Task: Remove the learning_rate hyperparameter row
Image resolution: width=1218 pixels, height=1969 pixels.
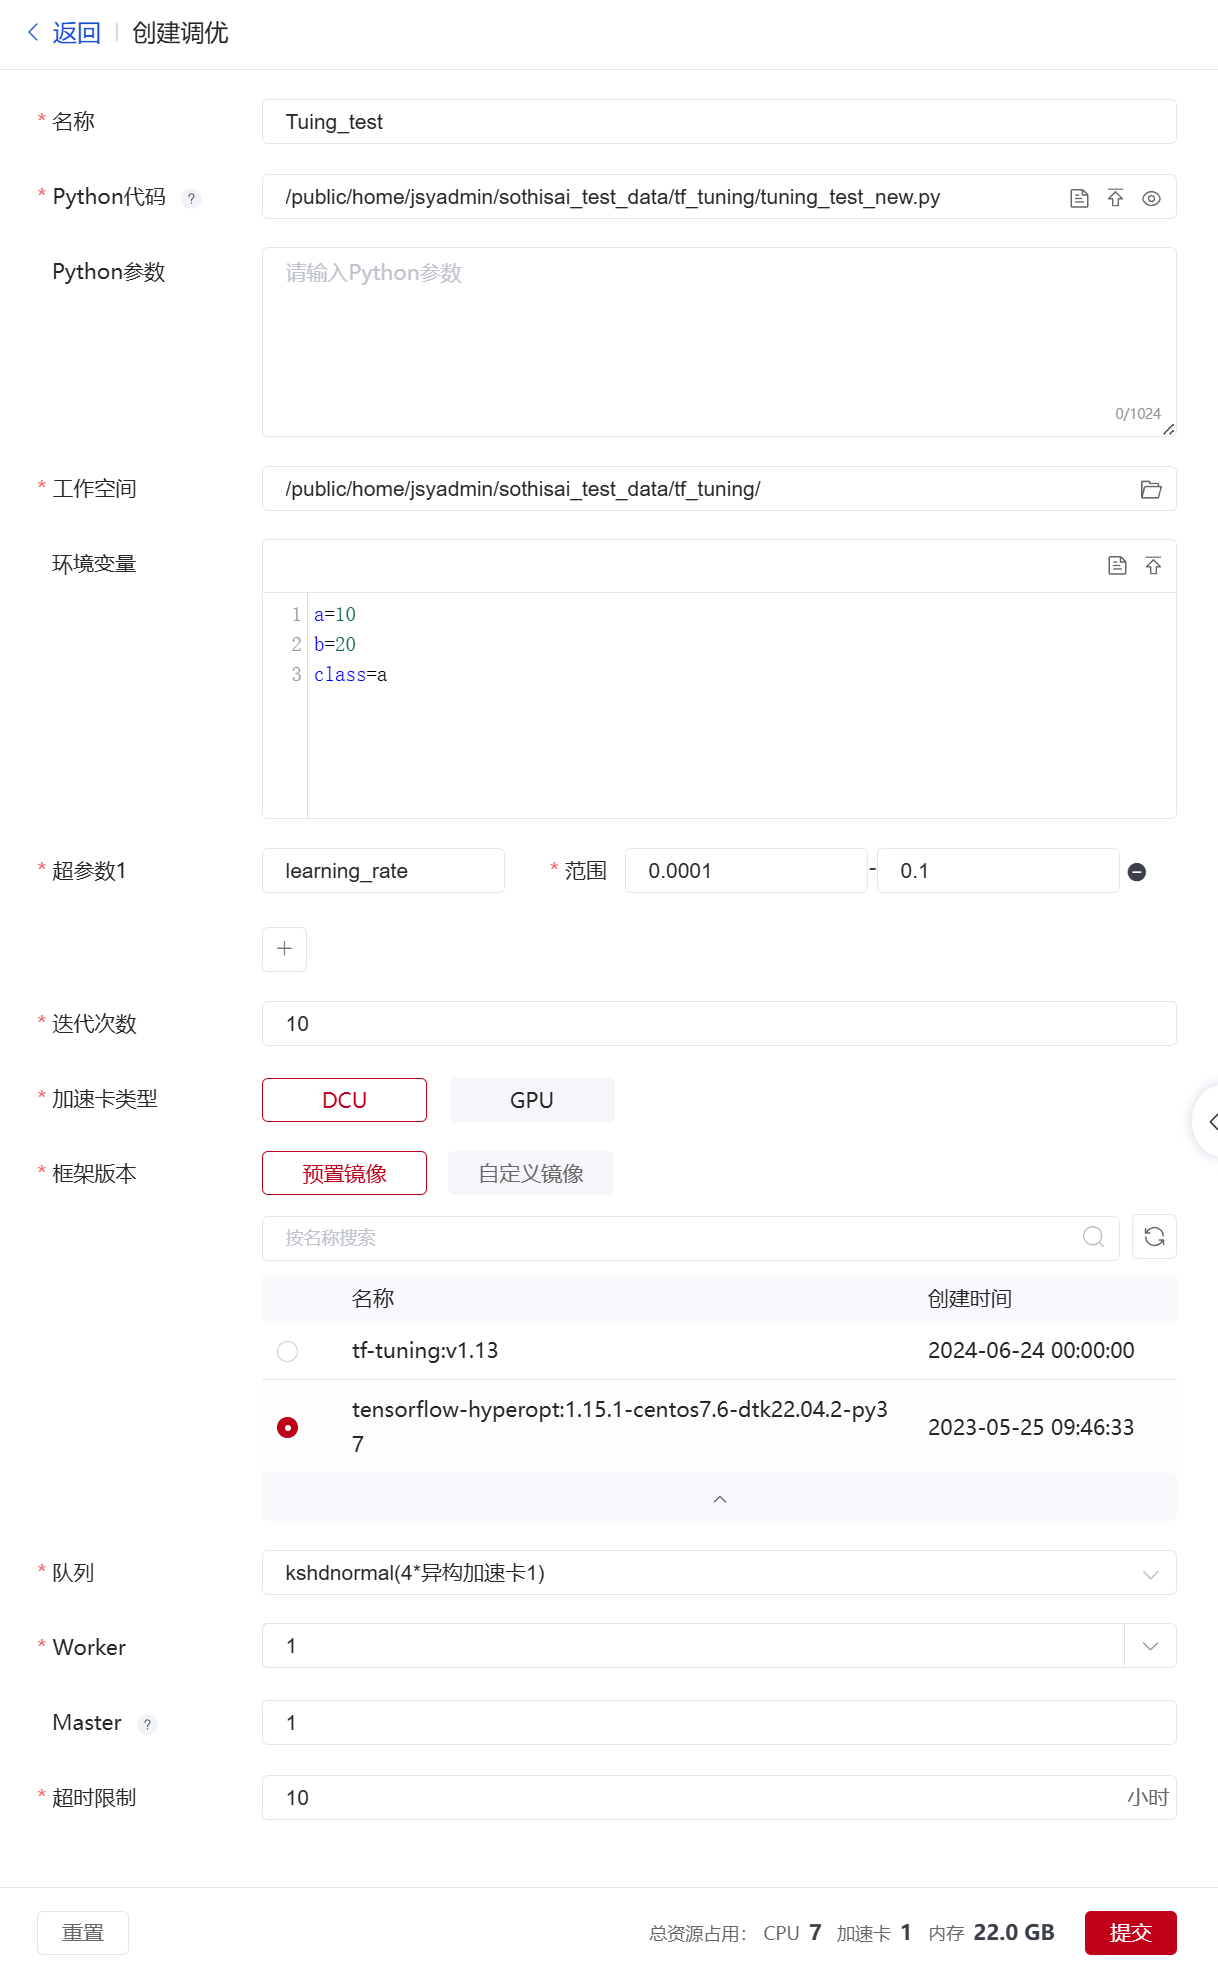Action: pos(1136,872)
